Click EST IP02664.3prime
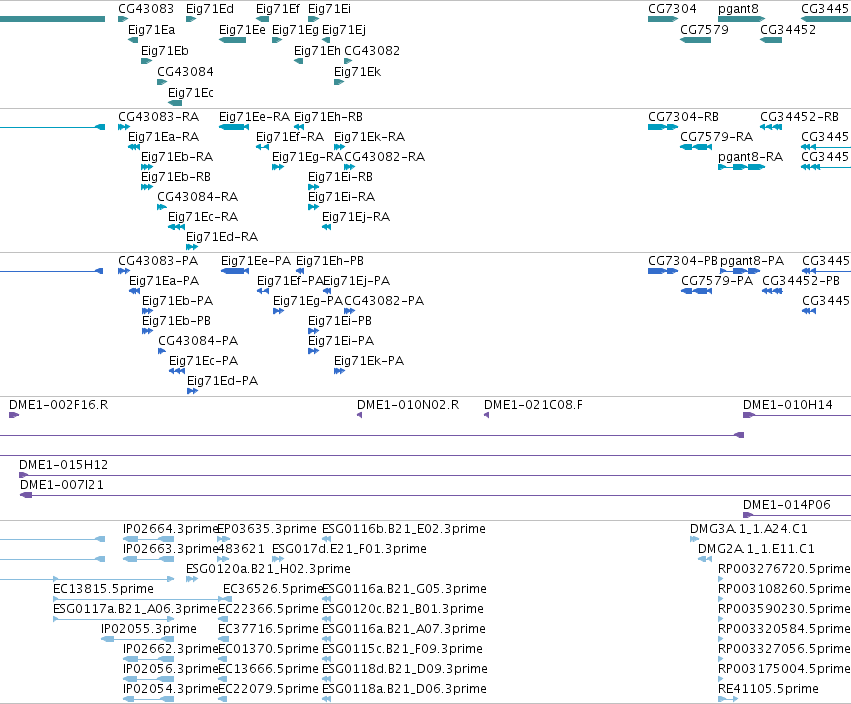 [170, 529]
